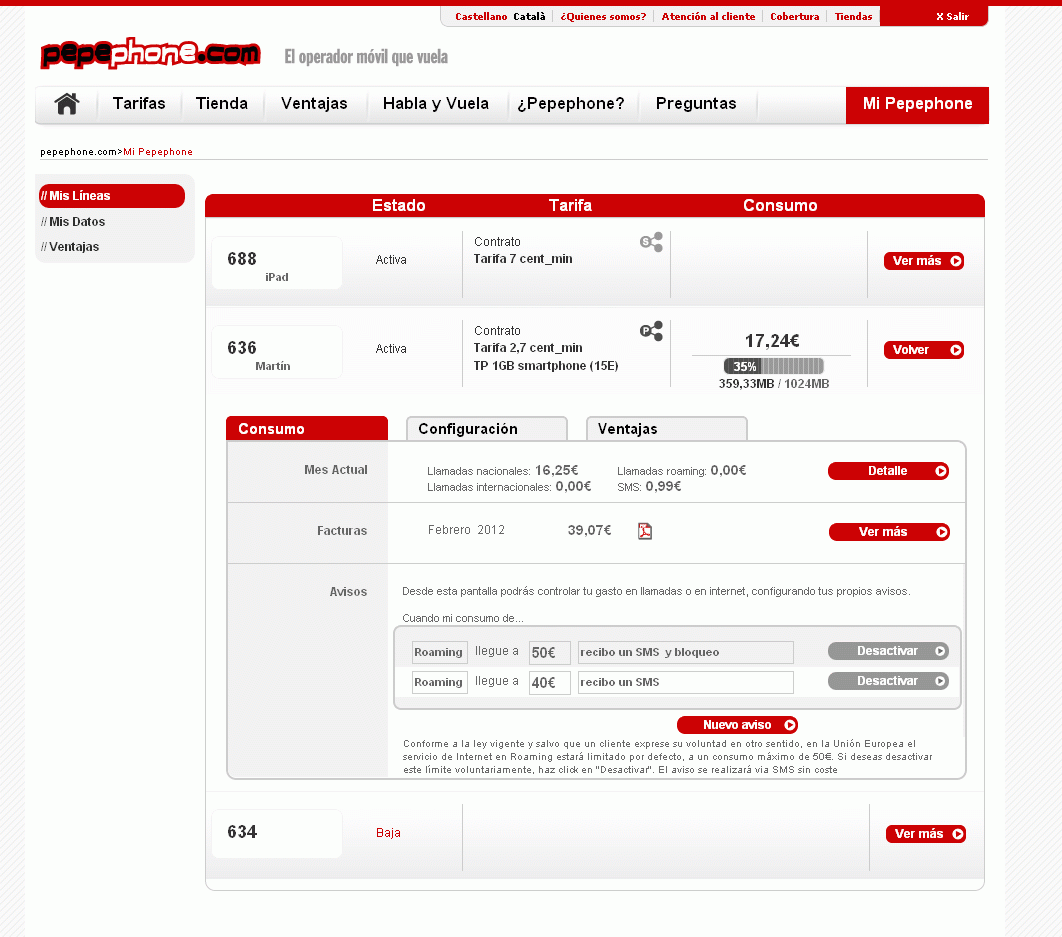Click Ver más for line 634
The width and height of the screenshot is (1062, 937).
pos(926,834)
